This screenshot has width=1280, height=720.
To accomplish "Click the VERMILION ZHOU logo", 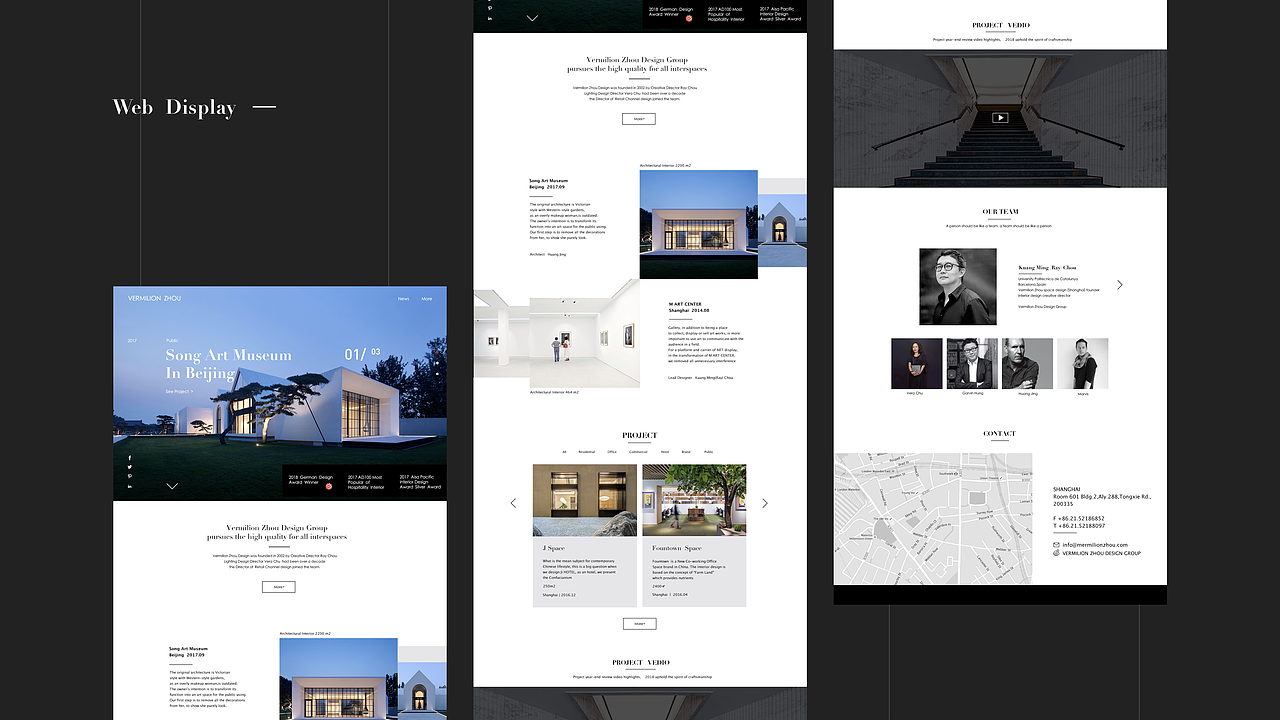I will [154, 298].
